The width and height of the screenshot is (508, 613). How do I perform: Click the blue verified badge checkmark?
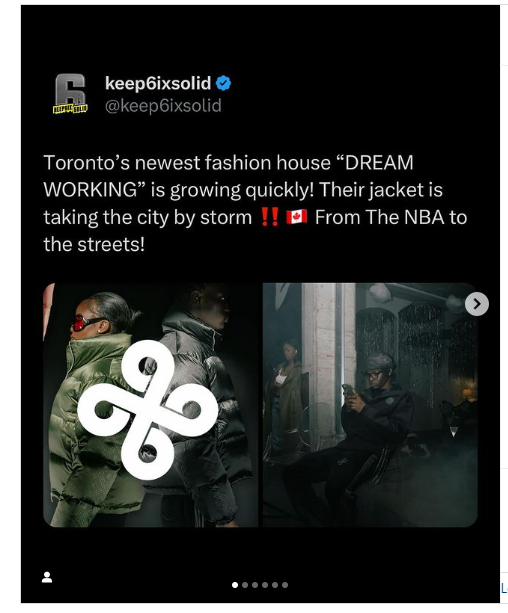point(223,83)
